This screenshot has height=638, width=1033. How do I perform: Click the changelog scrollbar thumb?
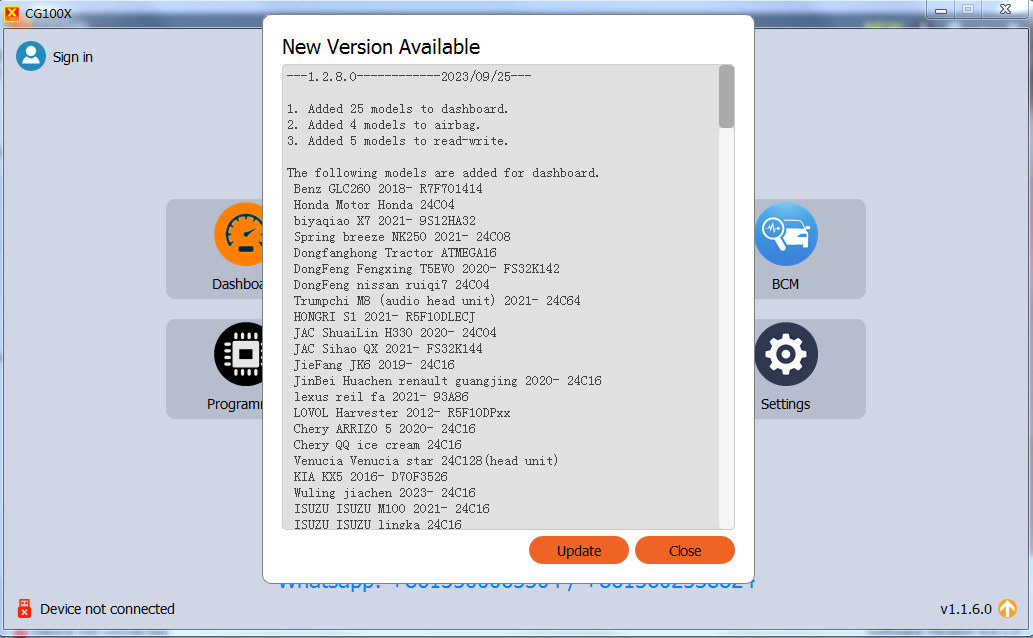(726, 96)
